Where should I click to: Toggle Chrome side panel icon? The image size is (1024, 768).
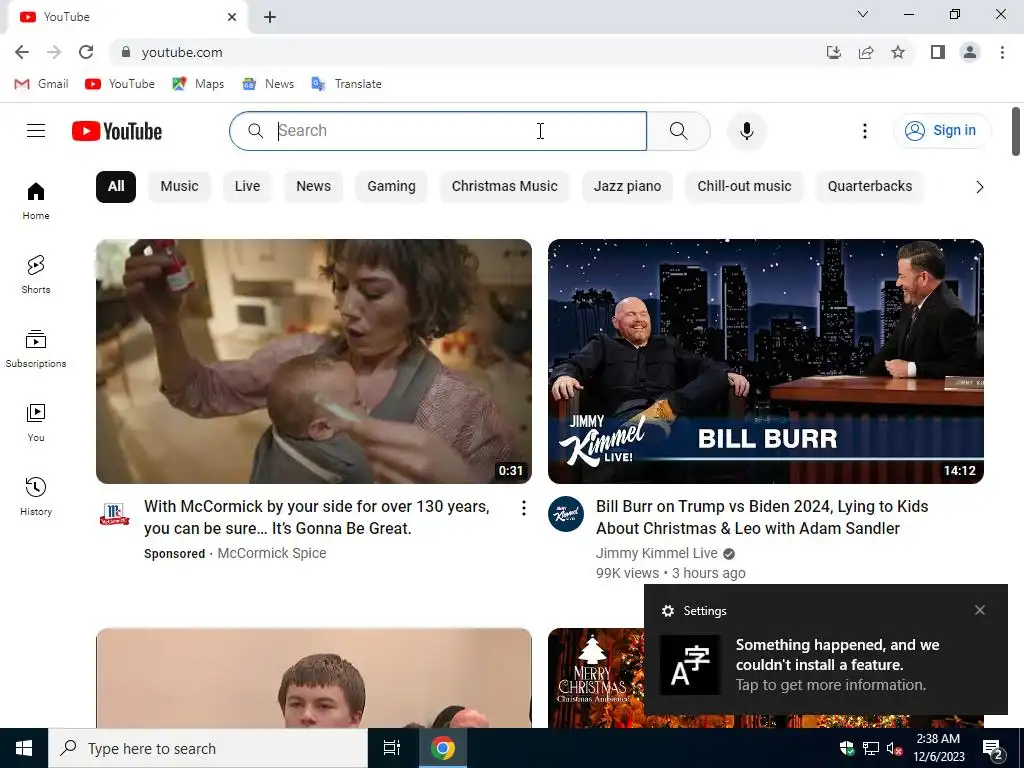pyautogui.click(x=938, y=52)
